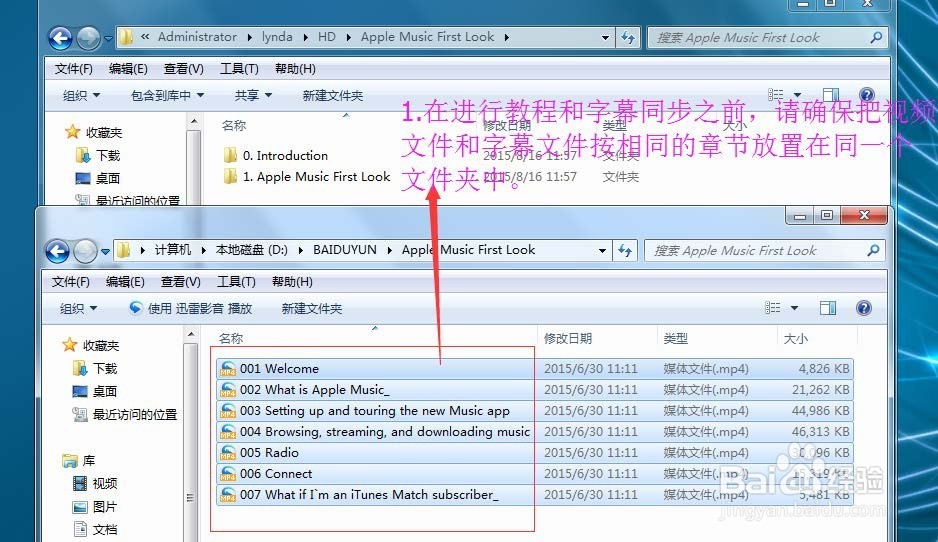This screenshot has width=938, height=542.
Task: Select file 007 What if I`m an iTunes Match subscriber_
Action: 535,494
